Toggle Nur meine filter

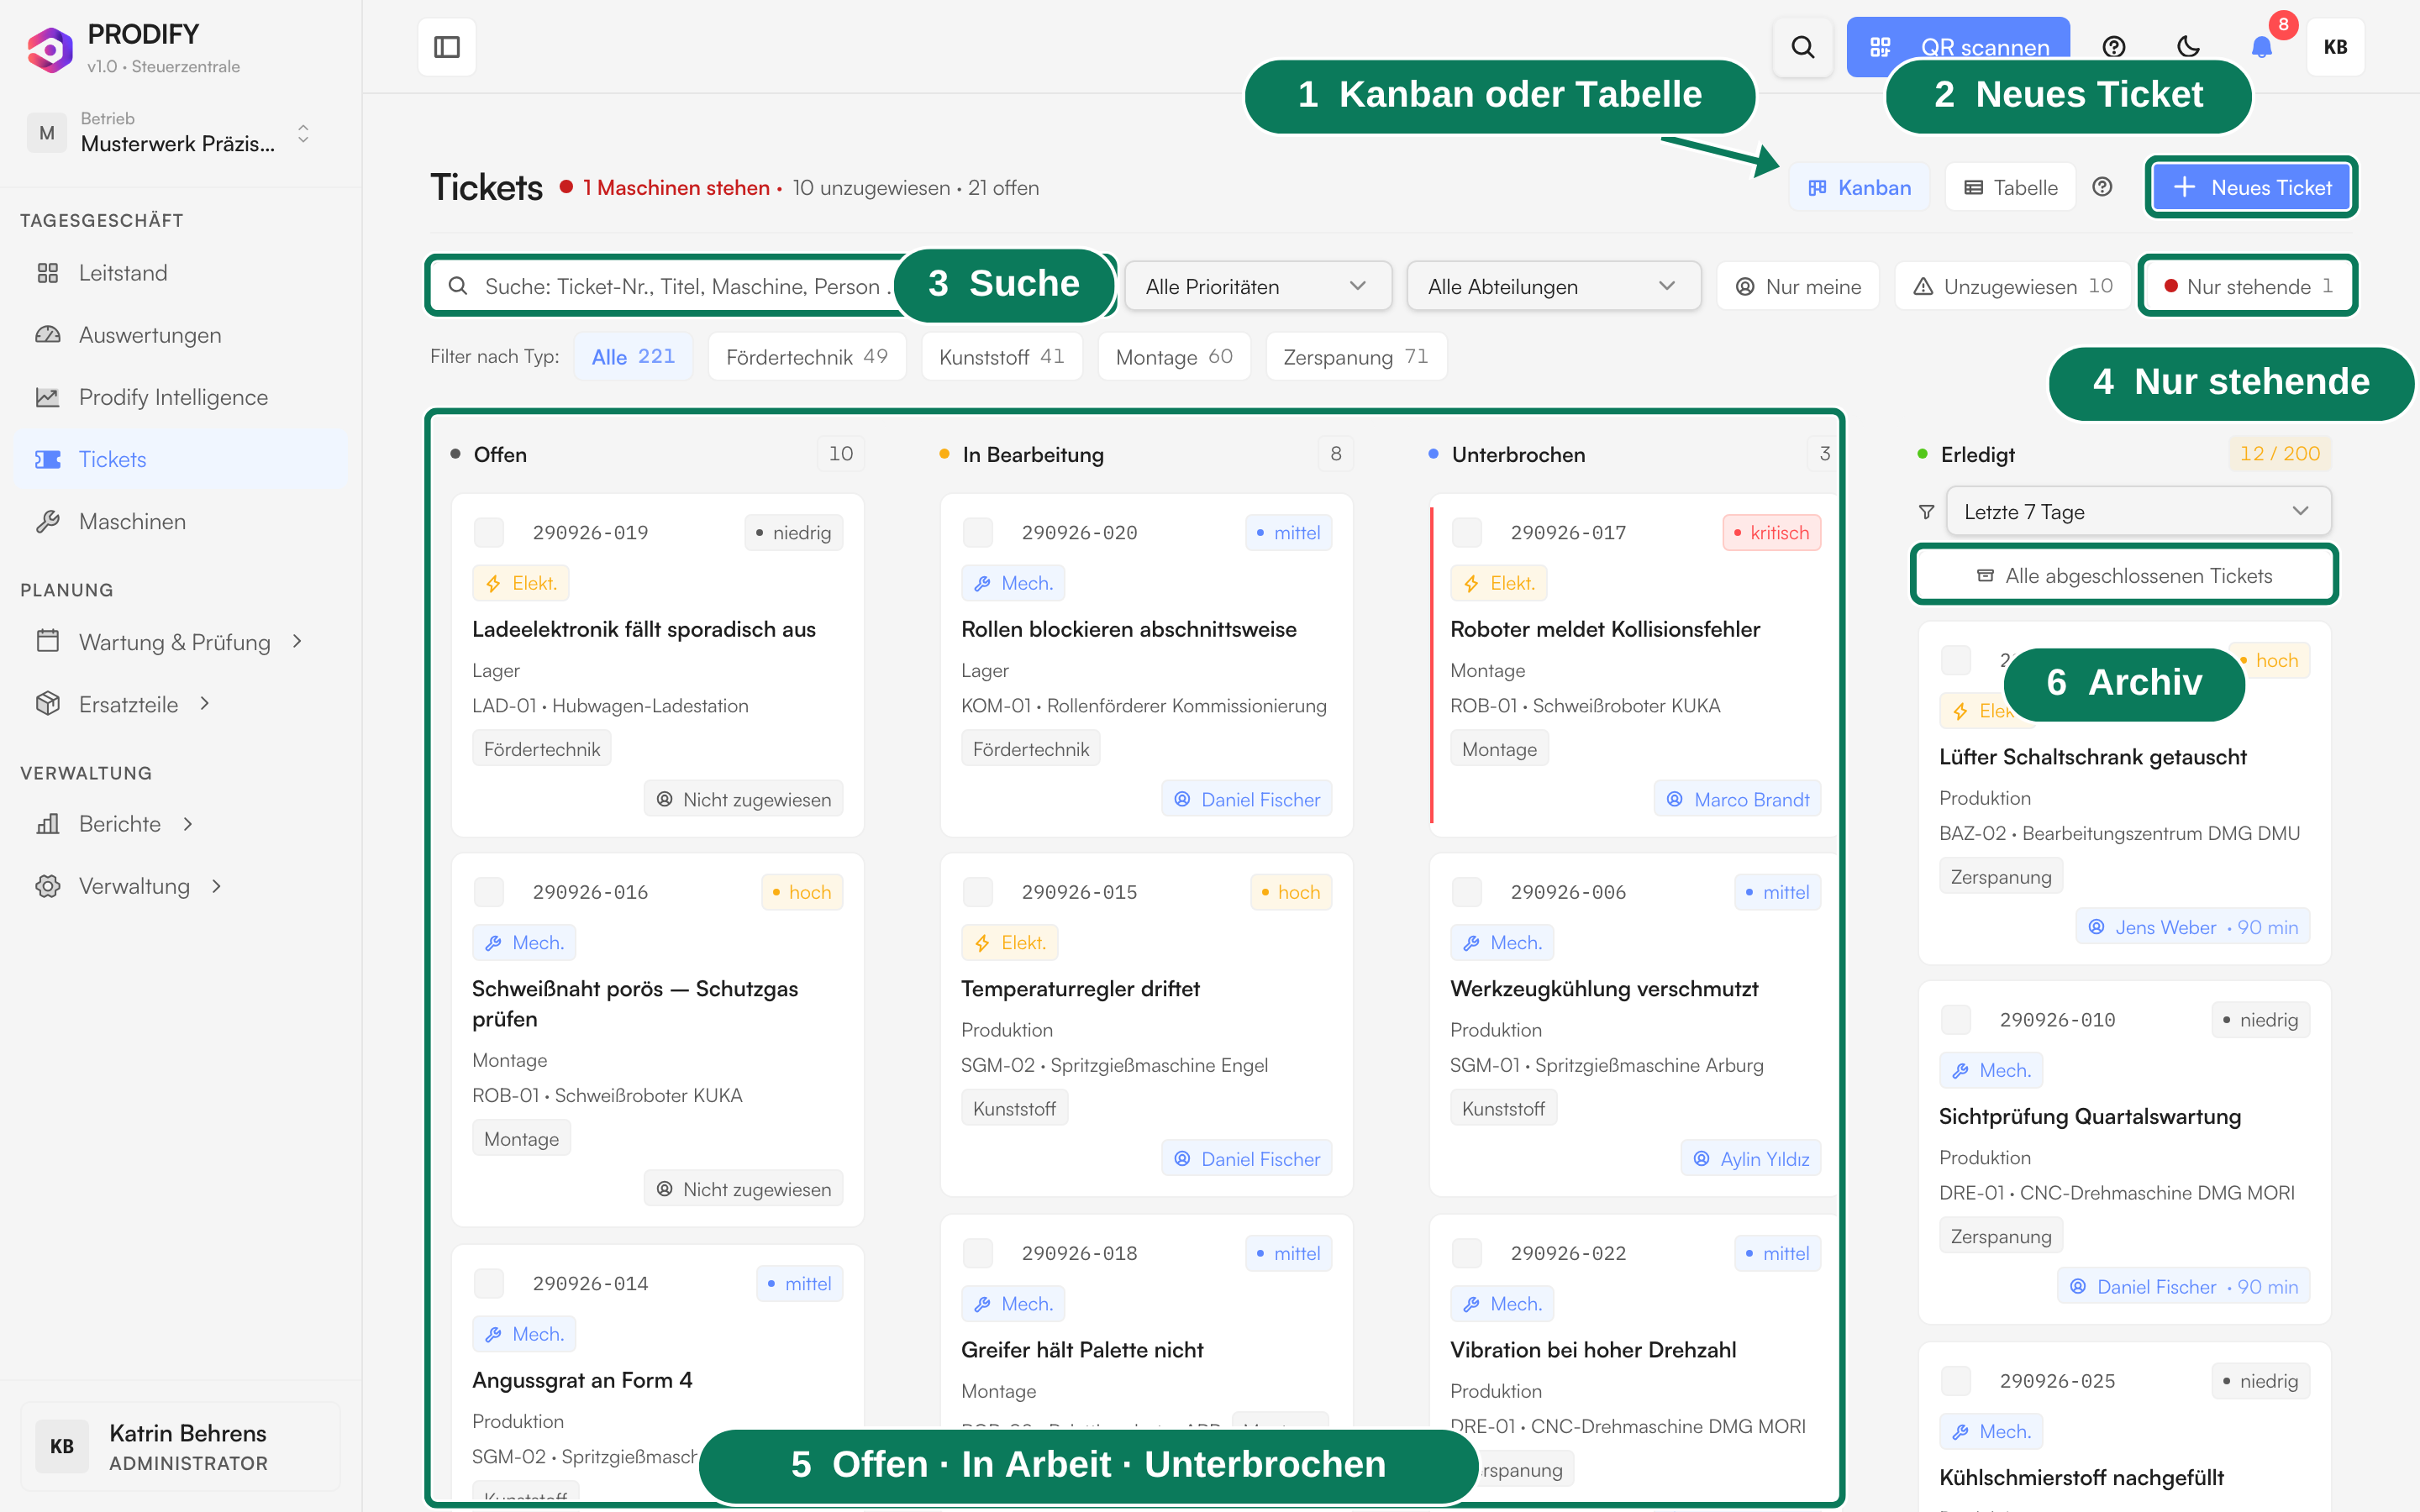coord(1799,287)
